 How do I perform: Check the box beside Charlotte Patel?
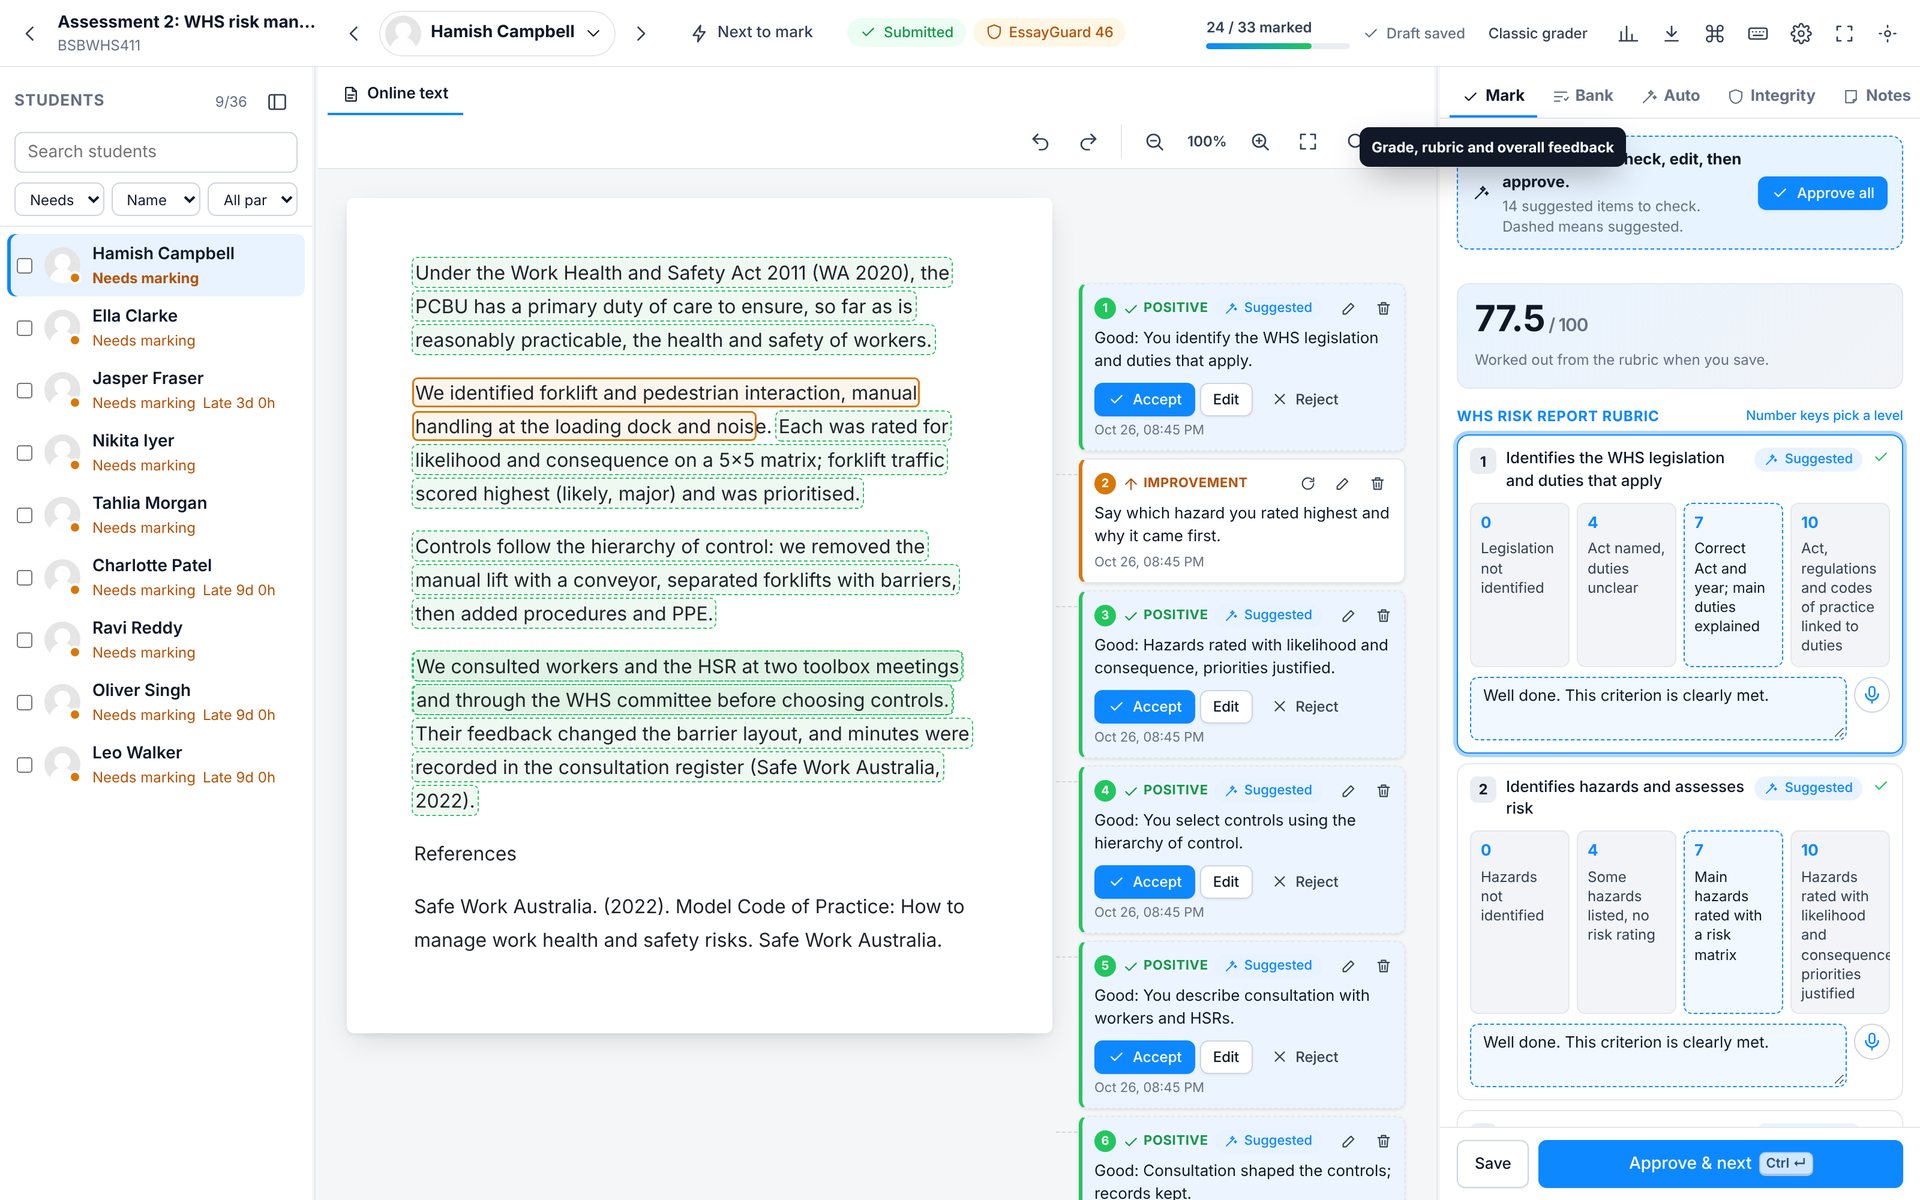25,578
